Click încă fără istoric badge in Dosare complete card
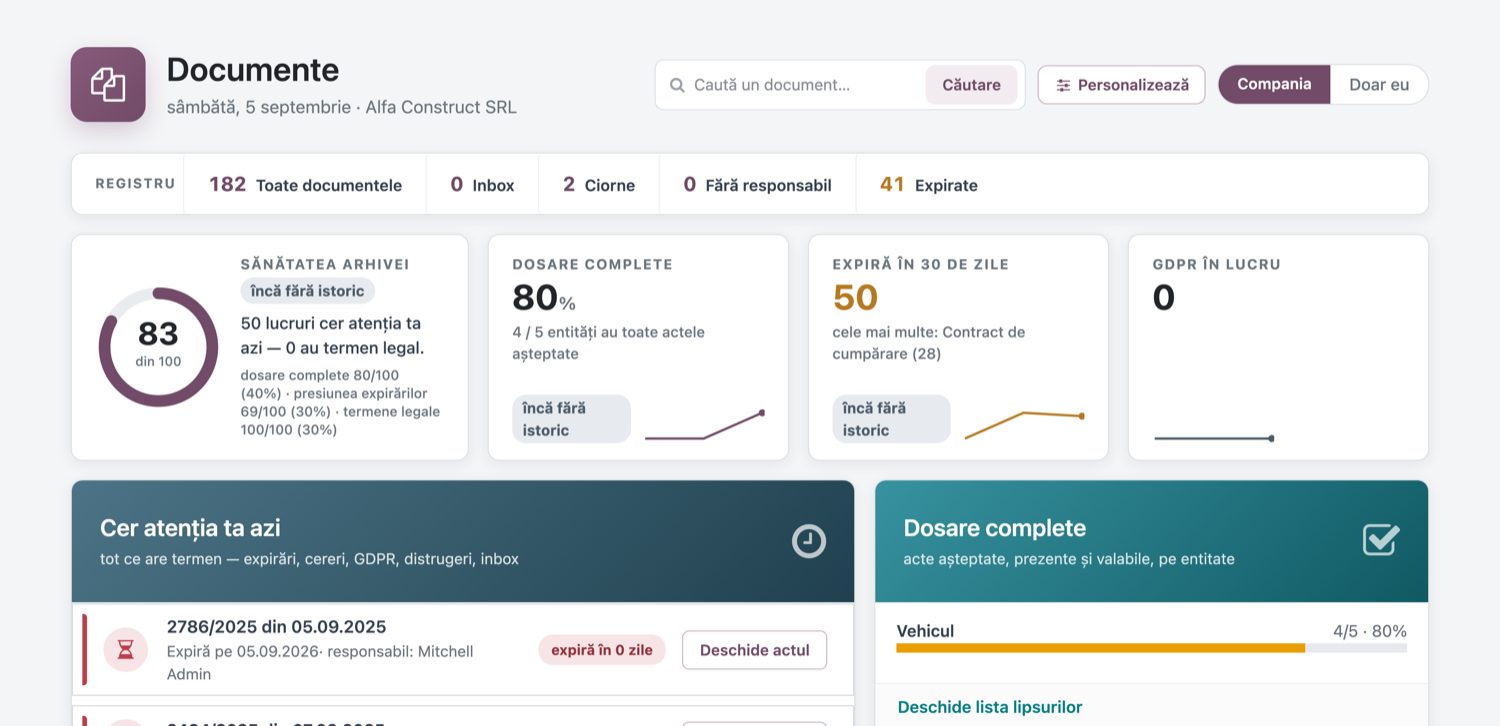 point(572,419)
